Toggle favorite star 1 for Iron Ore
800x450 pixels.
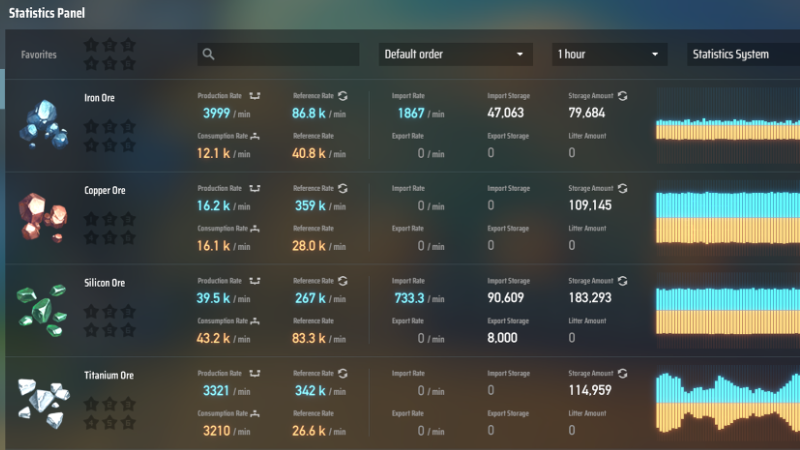pyautogui.click(x=91, y=127)
